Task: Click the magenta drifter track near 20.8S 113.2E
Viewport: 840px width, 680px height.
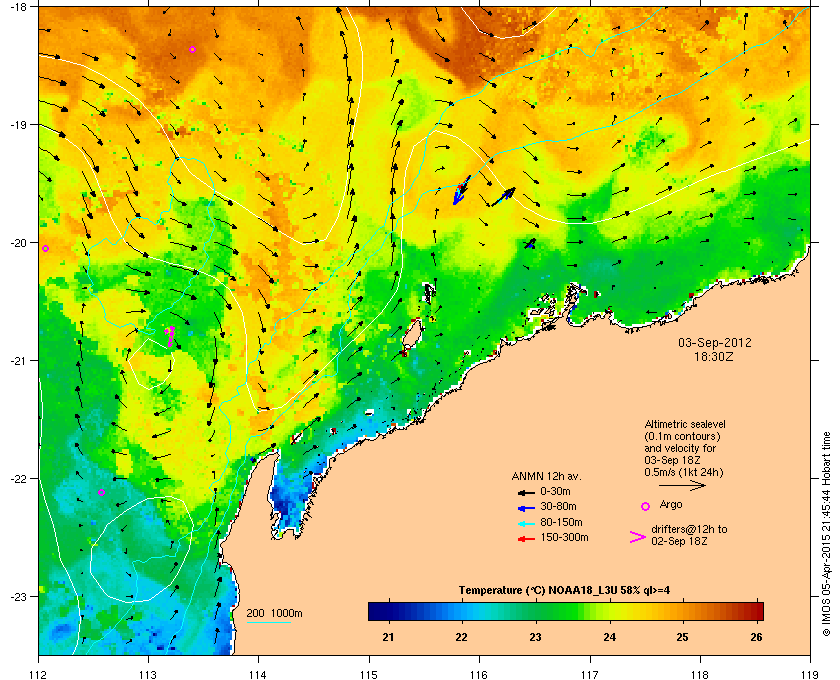Action: 169,335
